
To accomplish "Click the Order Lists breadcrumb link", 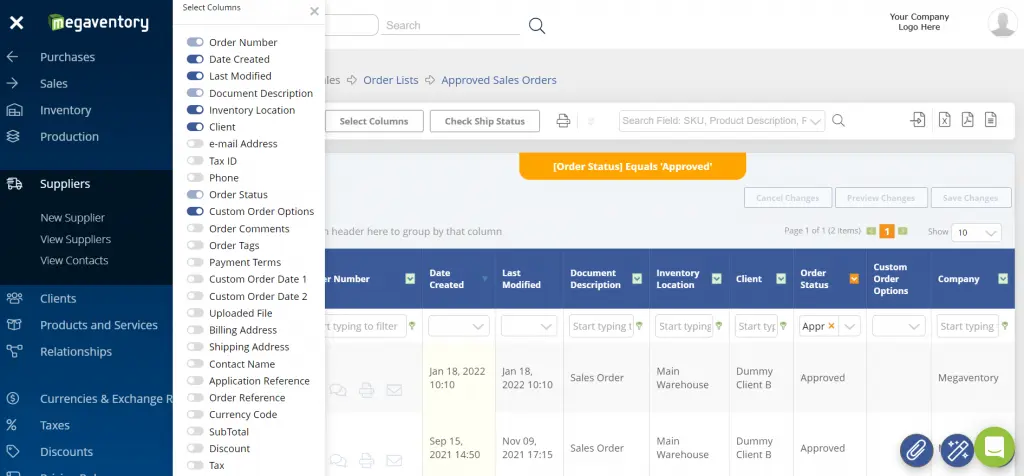I will tap(391, 80).
